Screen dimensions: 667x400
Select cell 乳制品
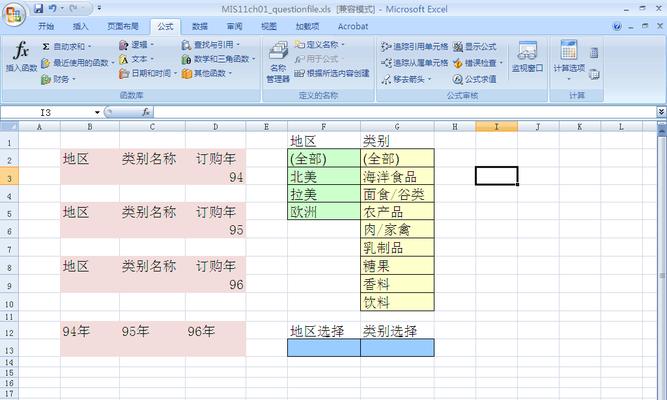pyautogui.click(x=397, y=247)
